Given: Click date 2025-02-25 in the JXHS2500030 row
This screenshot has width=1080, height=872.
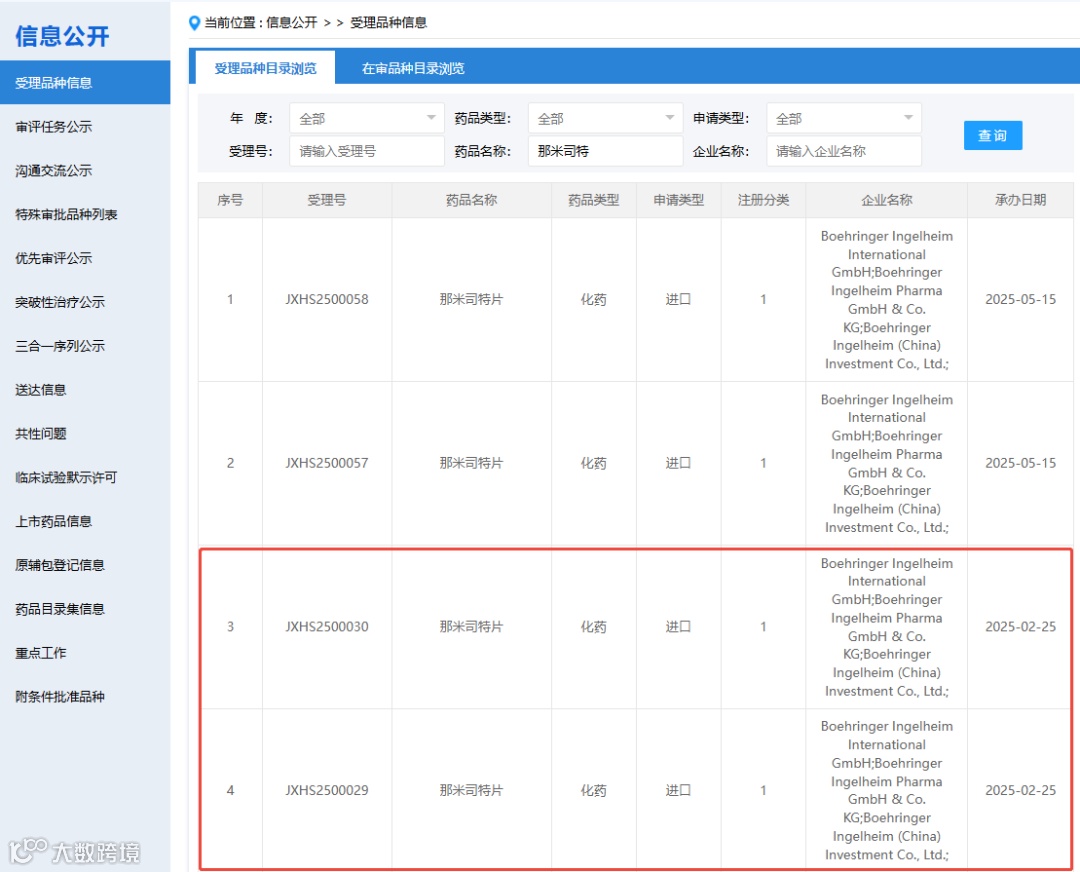Looking at the screenshot, I should point(1020,627).
